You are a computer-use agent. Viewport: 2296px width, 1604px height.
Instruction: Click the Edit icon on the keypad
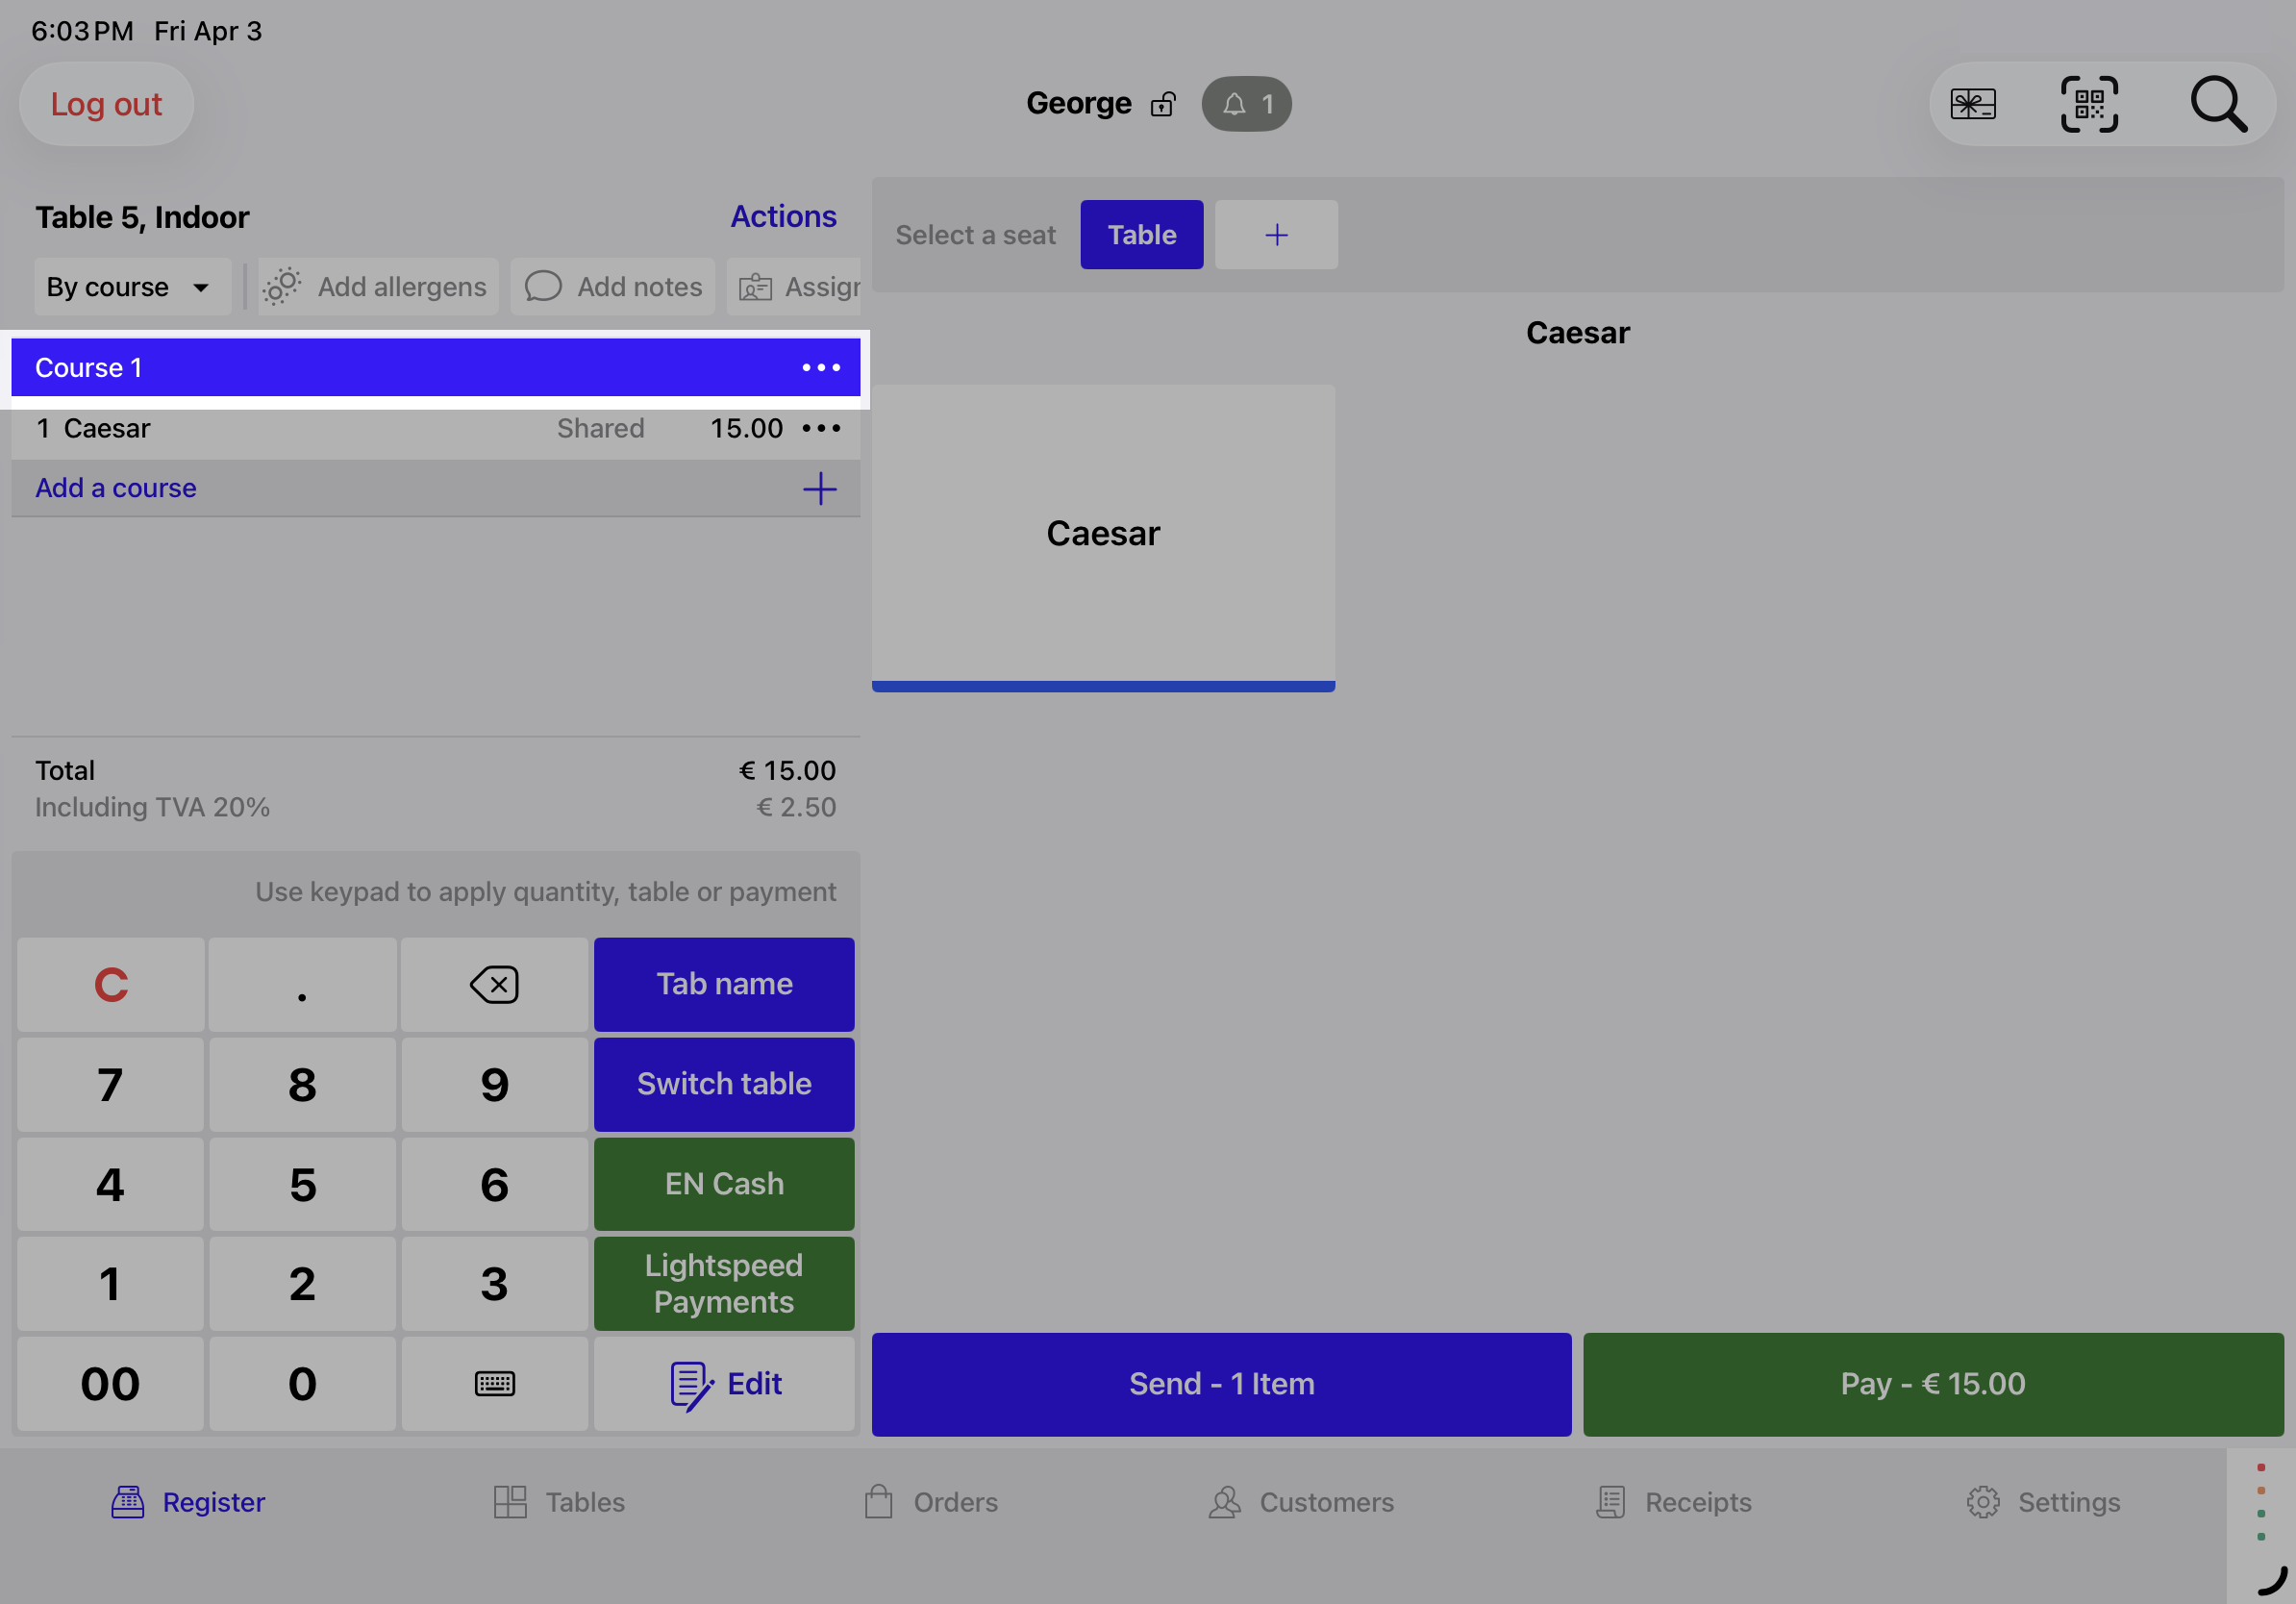point(723,1383)
